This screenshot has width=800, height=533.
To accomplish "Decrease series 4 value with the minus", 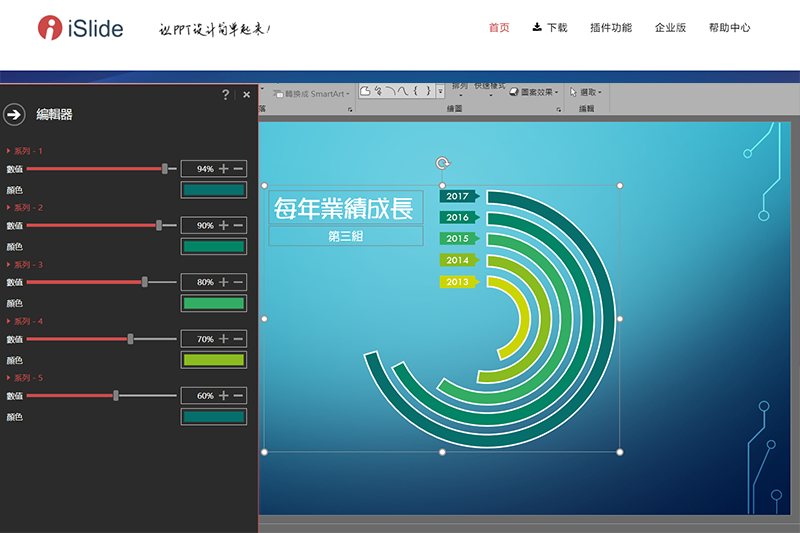I will tap(238, 339).
